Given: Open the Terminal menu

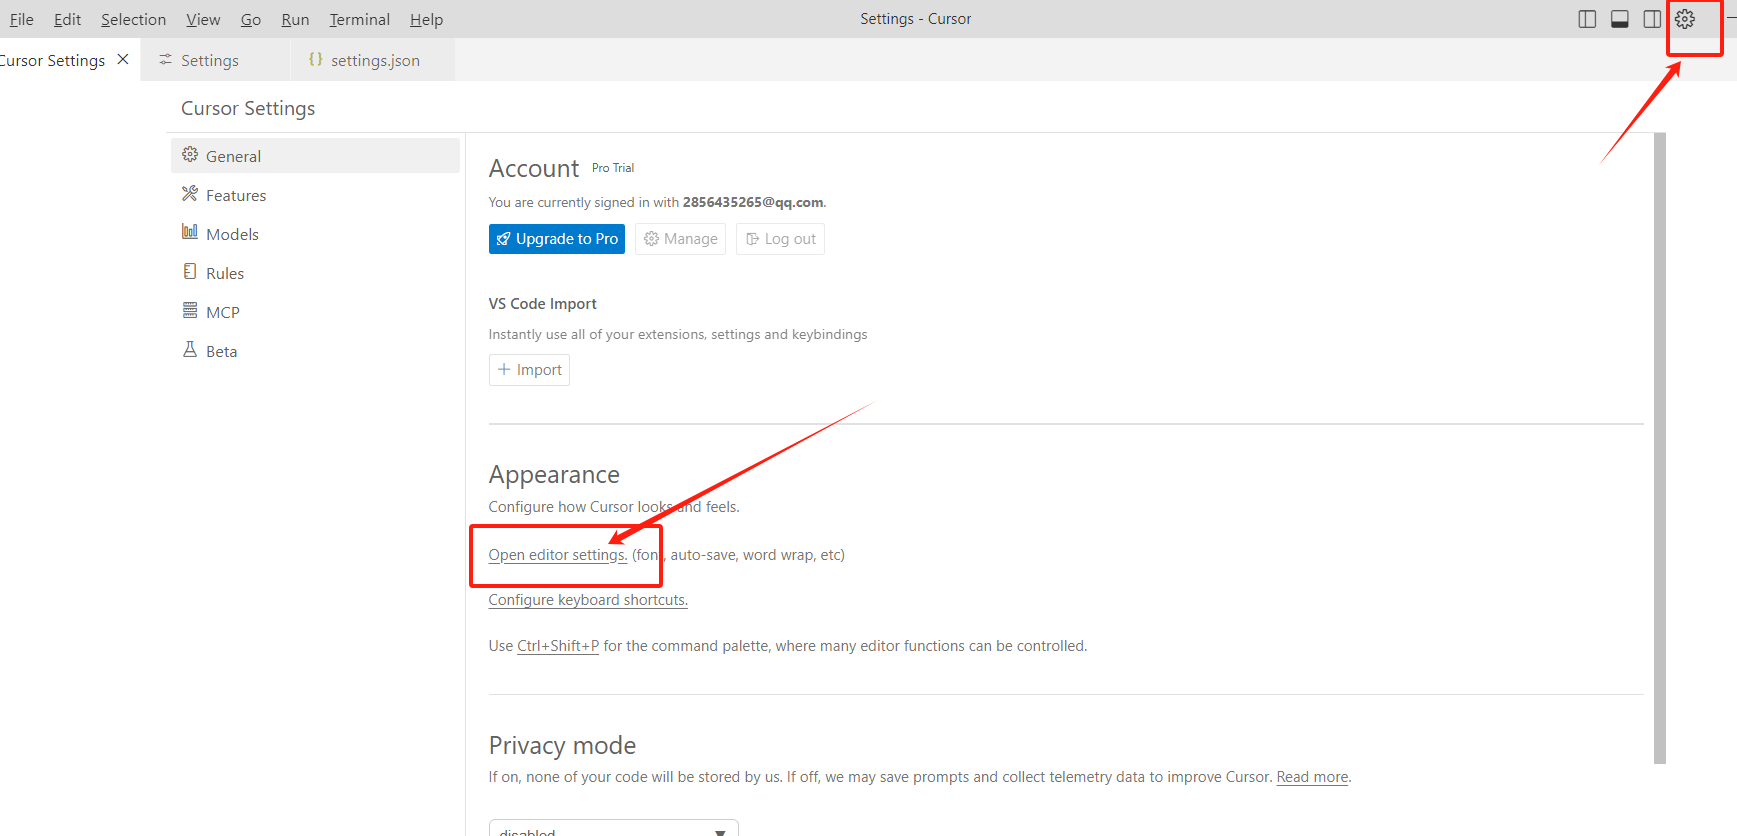Looking at the screenshot, I should pos(359,19).
